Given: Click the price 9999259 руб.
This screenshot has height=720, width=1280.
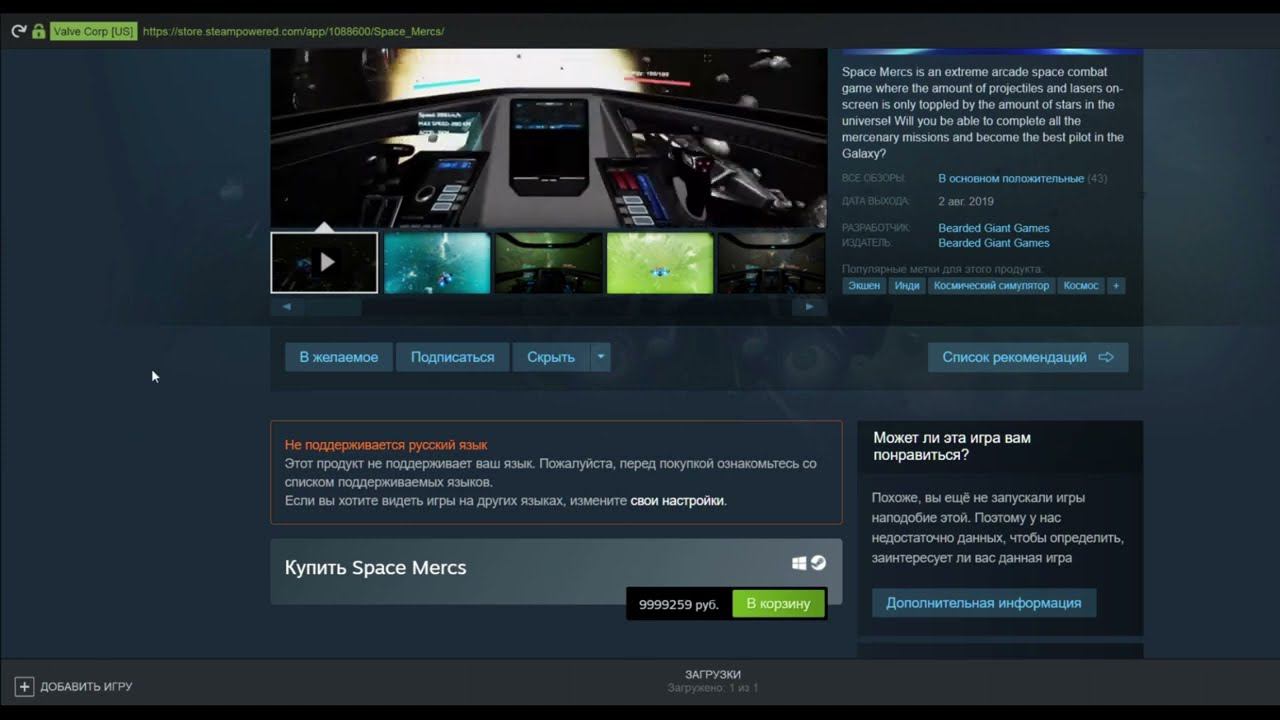Looking at the screenshot, I should (679, 604).
